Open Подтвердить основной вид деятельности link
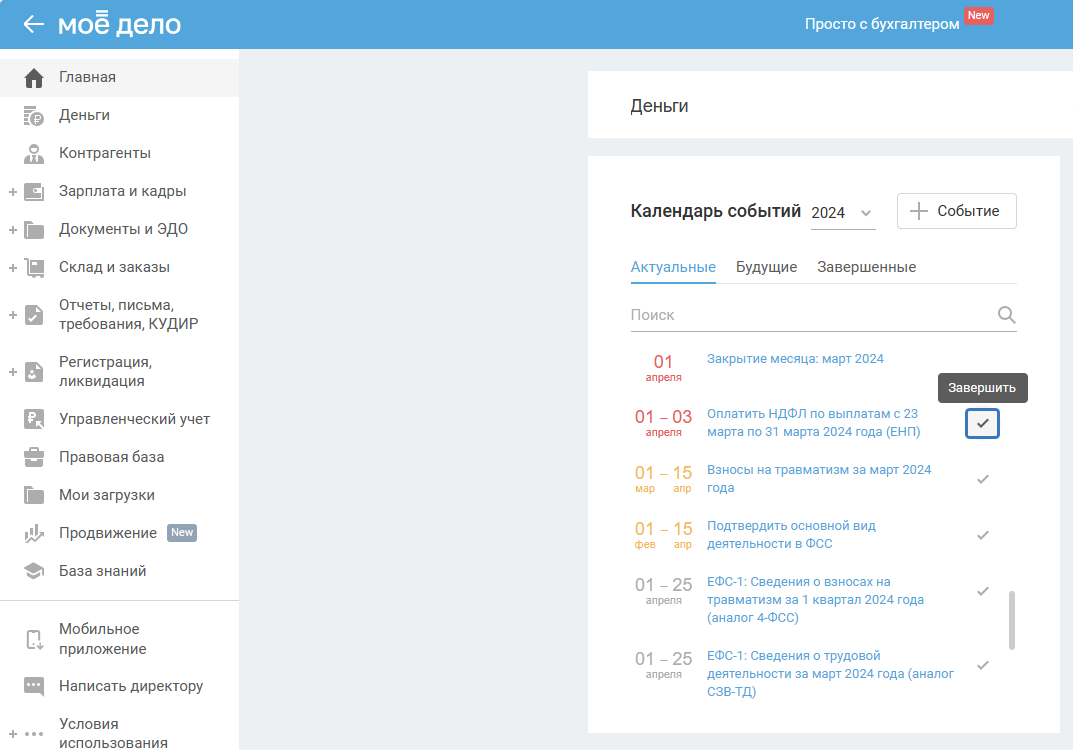 (791, 534)
